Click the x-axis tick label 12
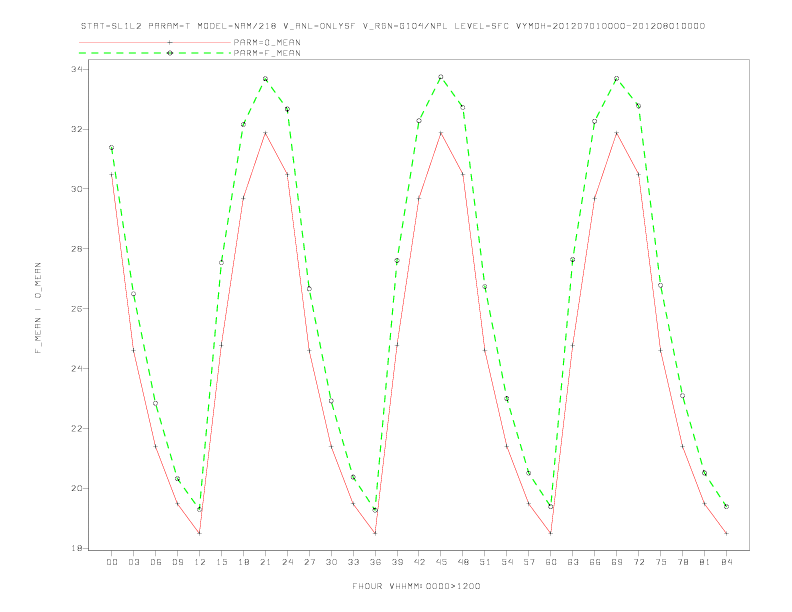The width and height of the screenshot is (792, 612). pos(200,562)
